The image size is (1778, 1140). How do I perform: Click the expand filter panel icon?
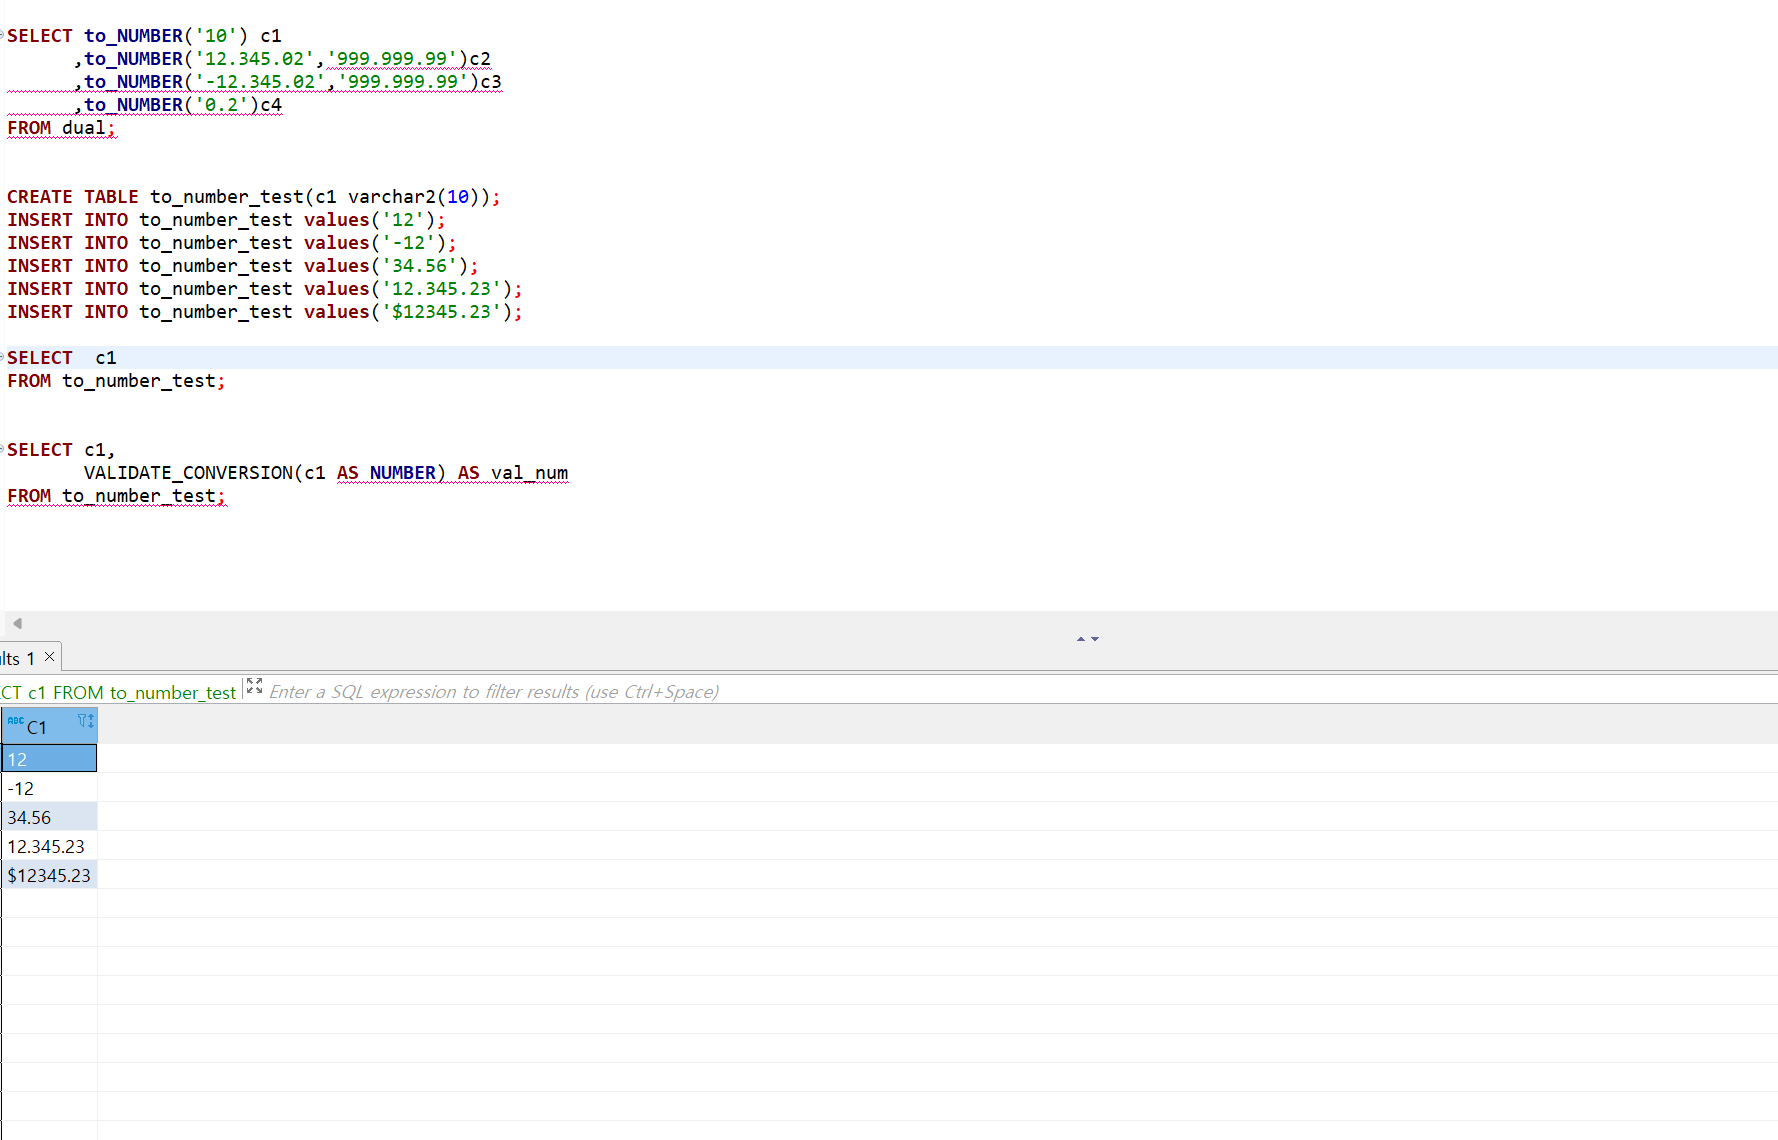254,686
